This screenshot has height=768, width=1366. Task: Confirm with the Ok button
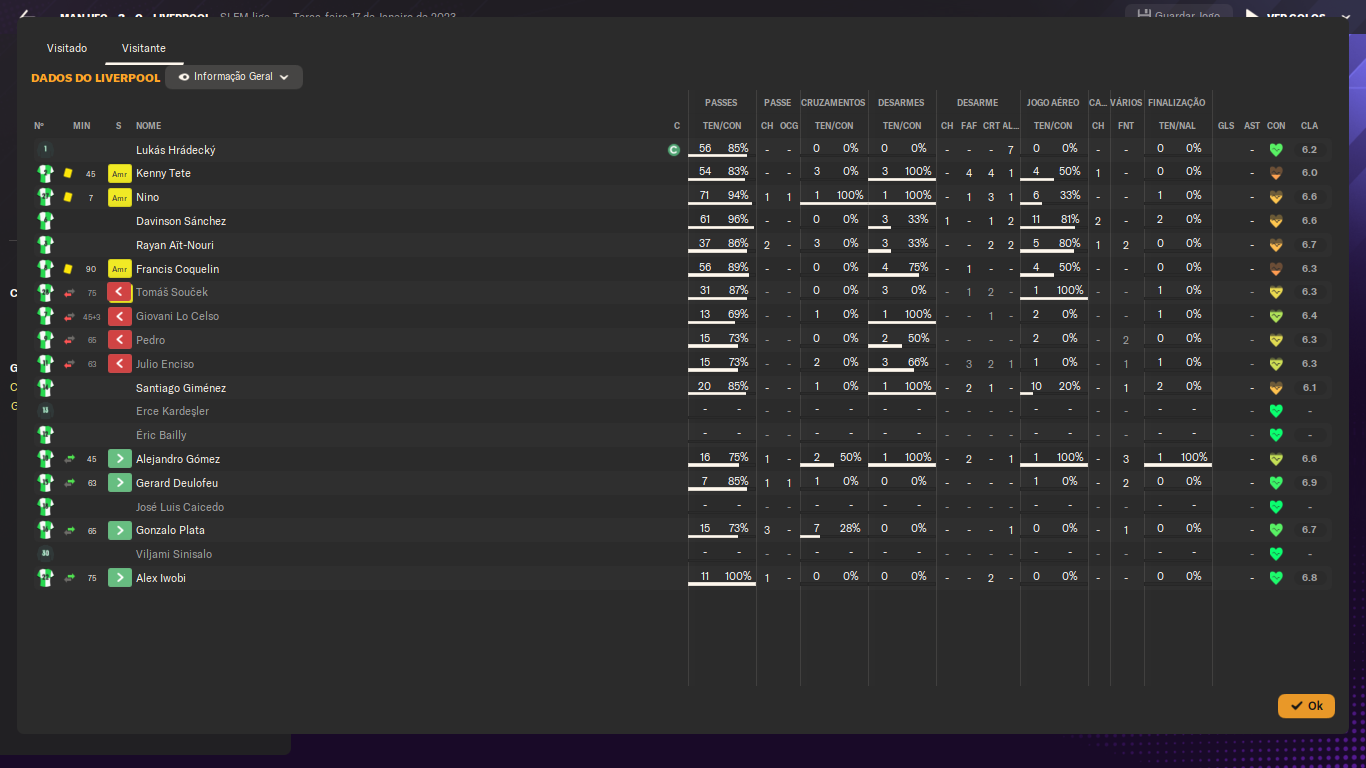1306,706
